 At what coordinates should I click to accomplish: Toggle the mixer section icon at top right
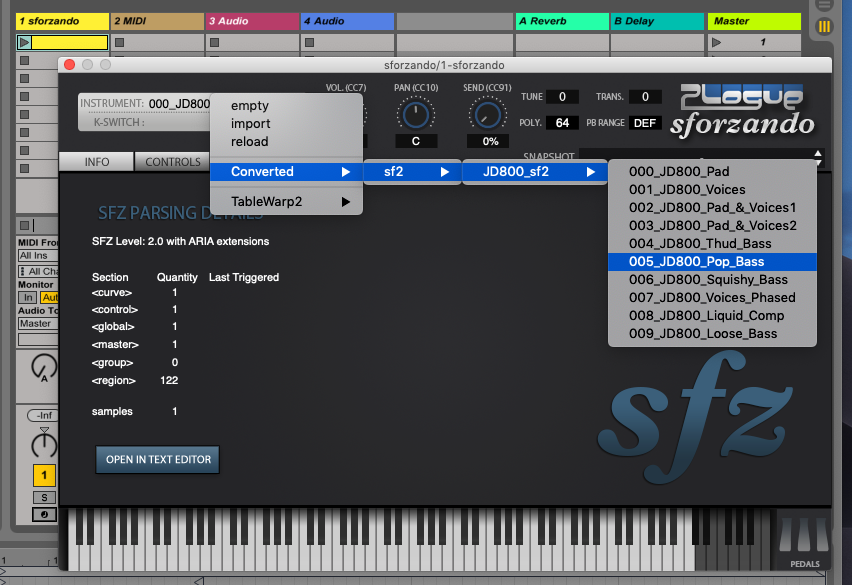point(824,26)
